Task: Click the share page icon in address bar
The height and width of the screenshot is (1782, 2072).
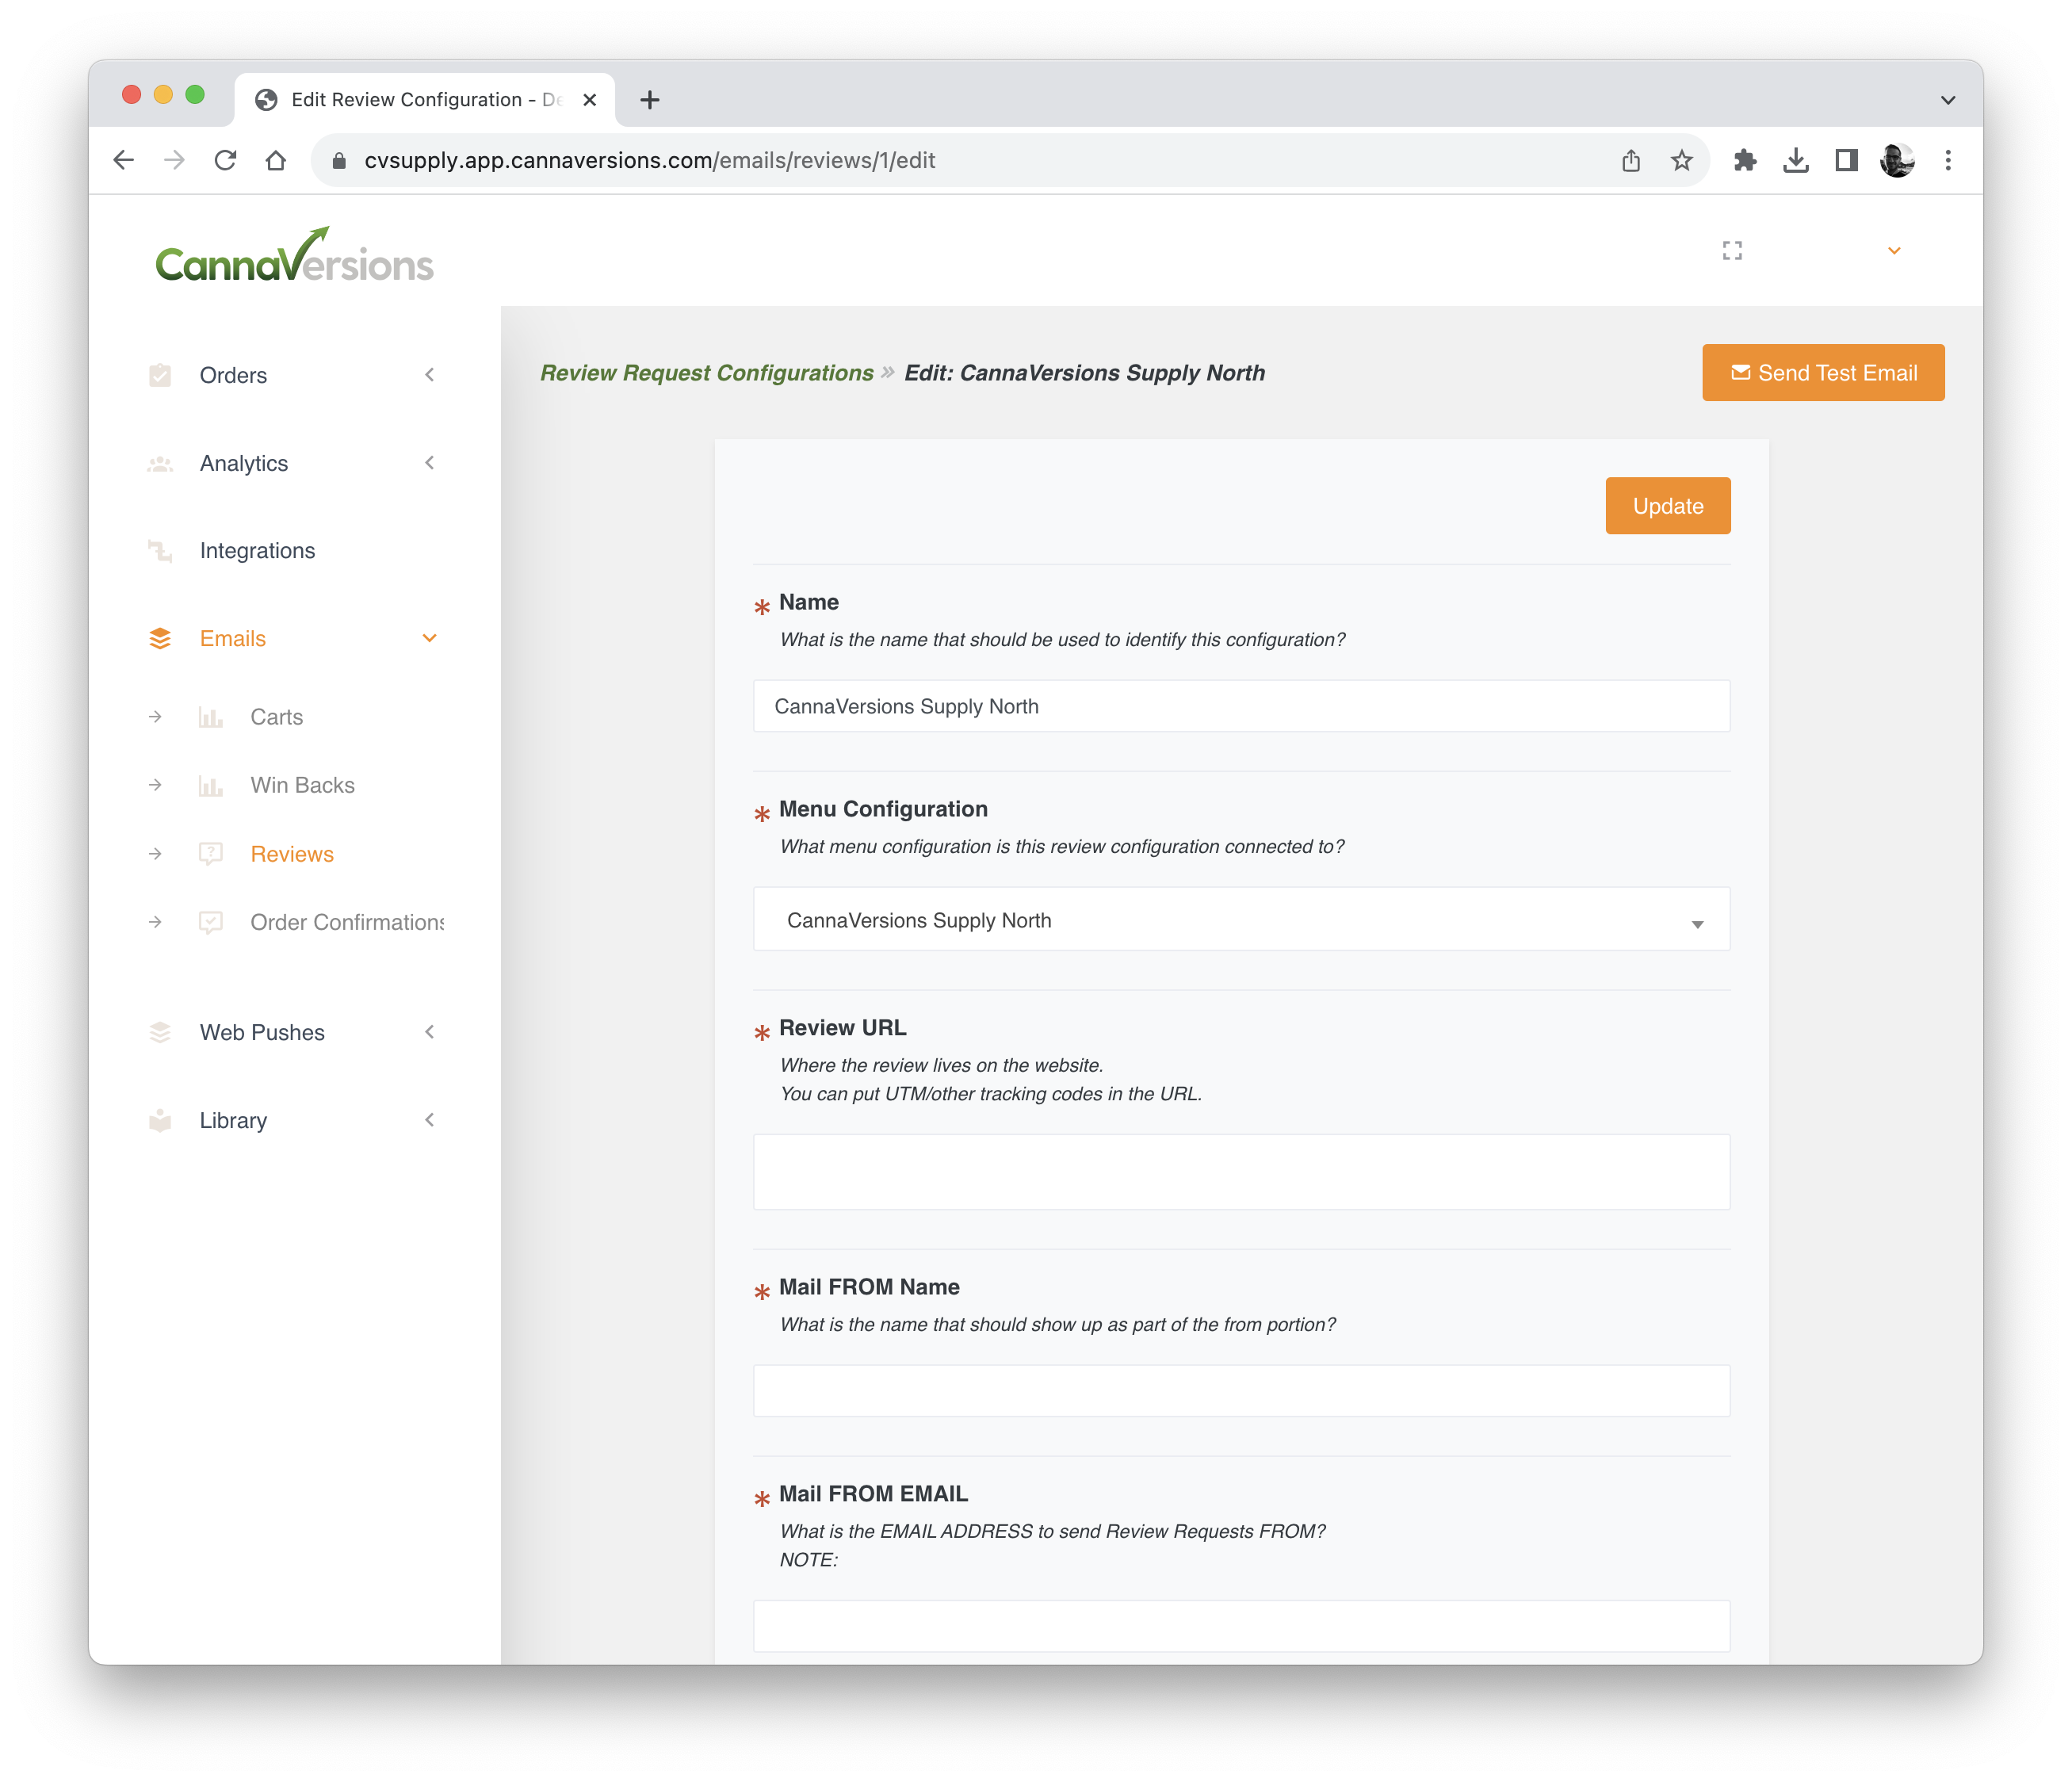Action: point(1631,160)
